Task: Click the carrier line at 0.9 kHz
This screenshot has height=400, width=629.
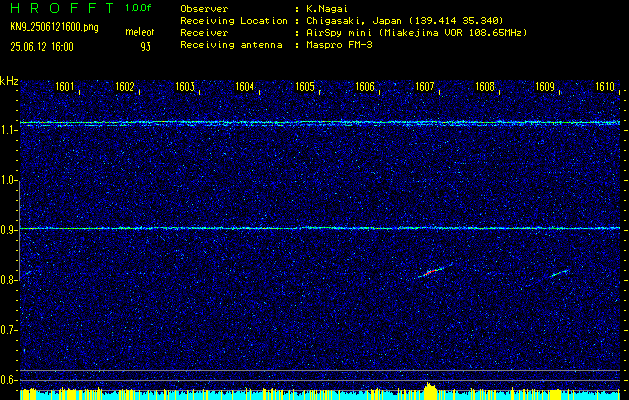Action: point(320,228)
